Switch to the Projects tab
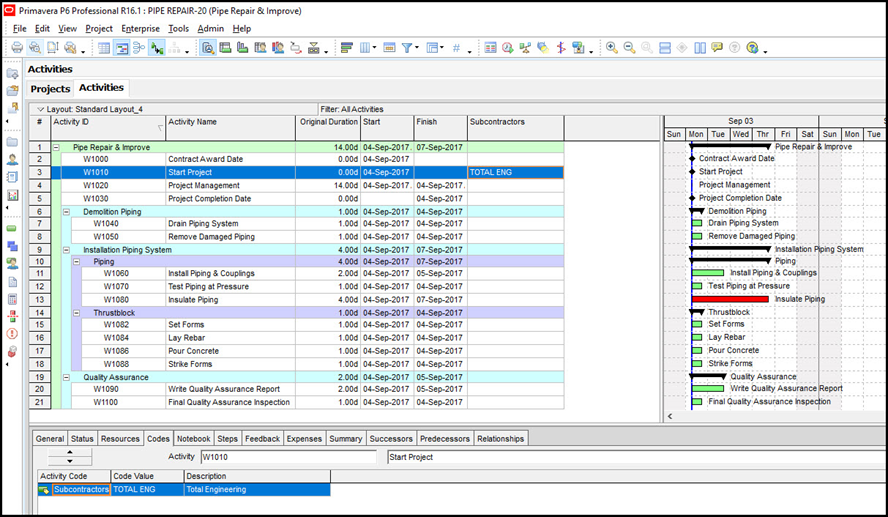The image size is (888, 517). 50,89
